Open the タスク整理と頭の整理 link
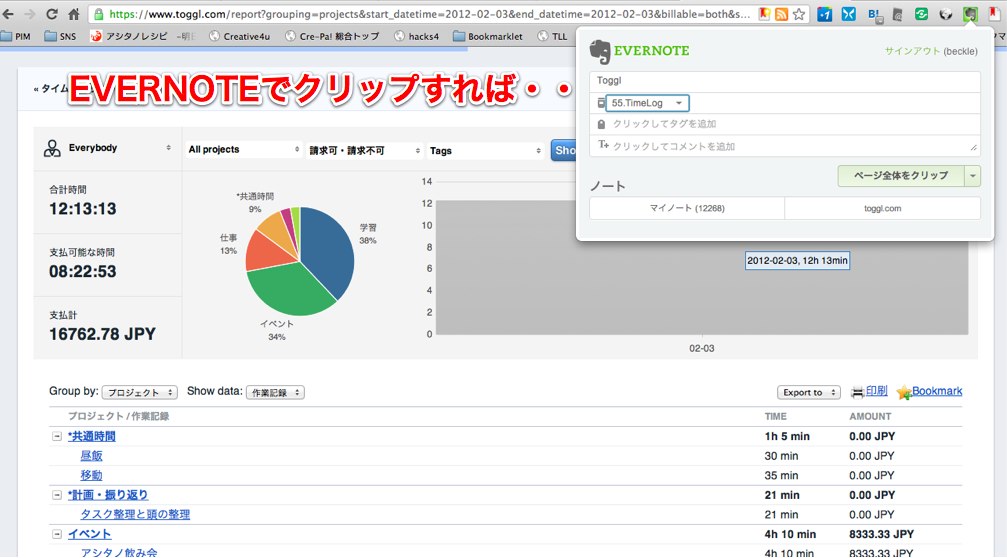1007x558 pixels. tap(135, 515)
